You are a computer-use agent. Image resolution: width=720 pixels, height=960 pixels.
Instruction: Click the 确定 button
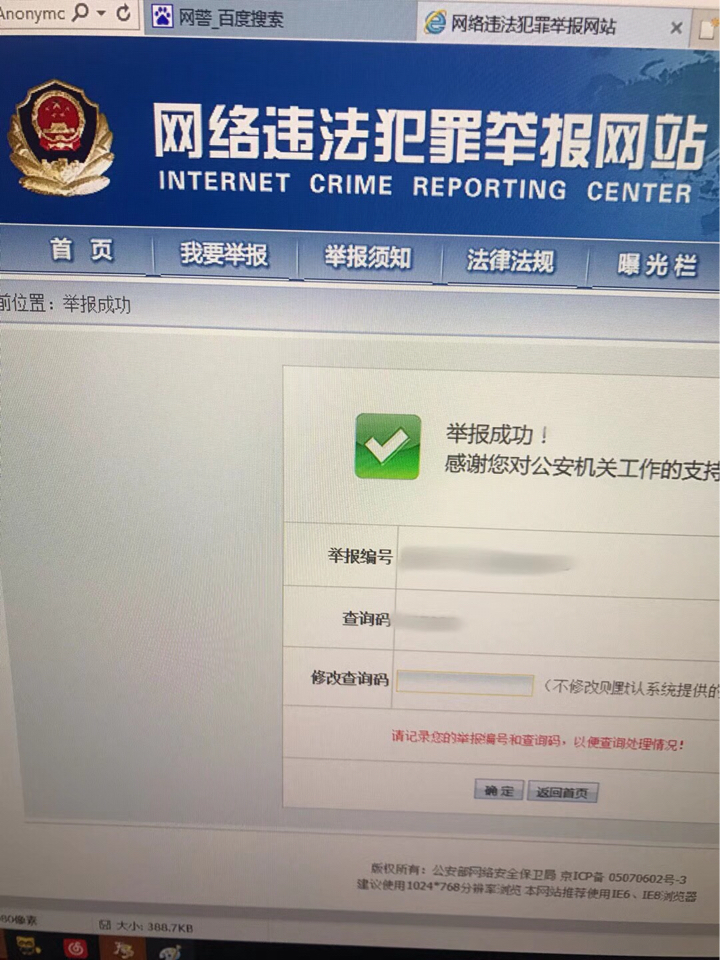(498, 790)
